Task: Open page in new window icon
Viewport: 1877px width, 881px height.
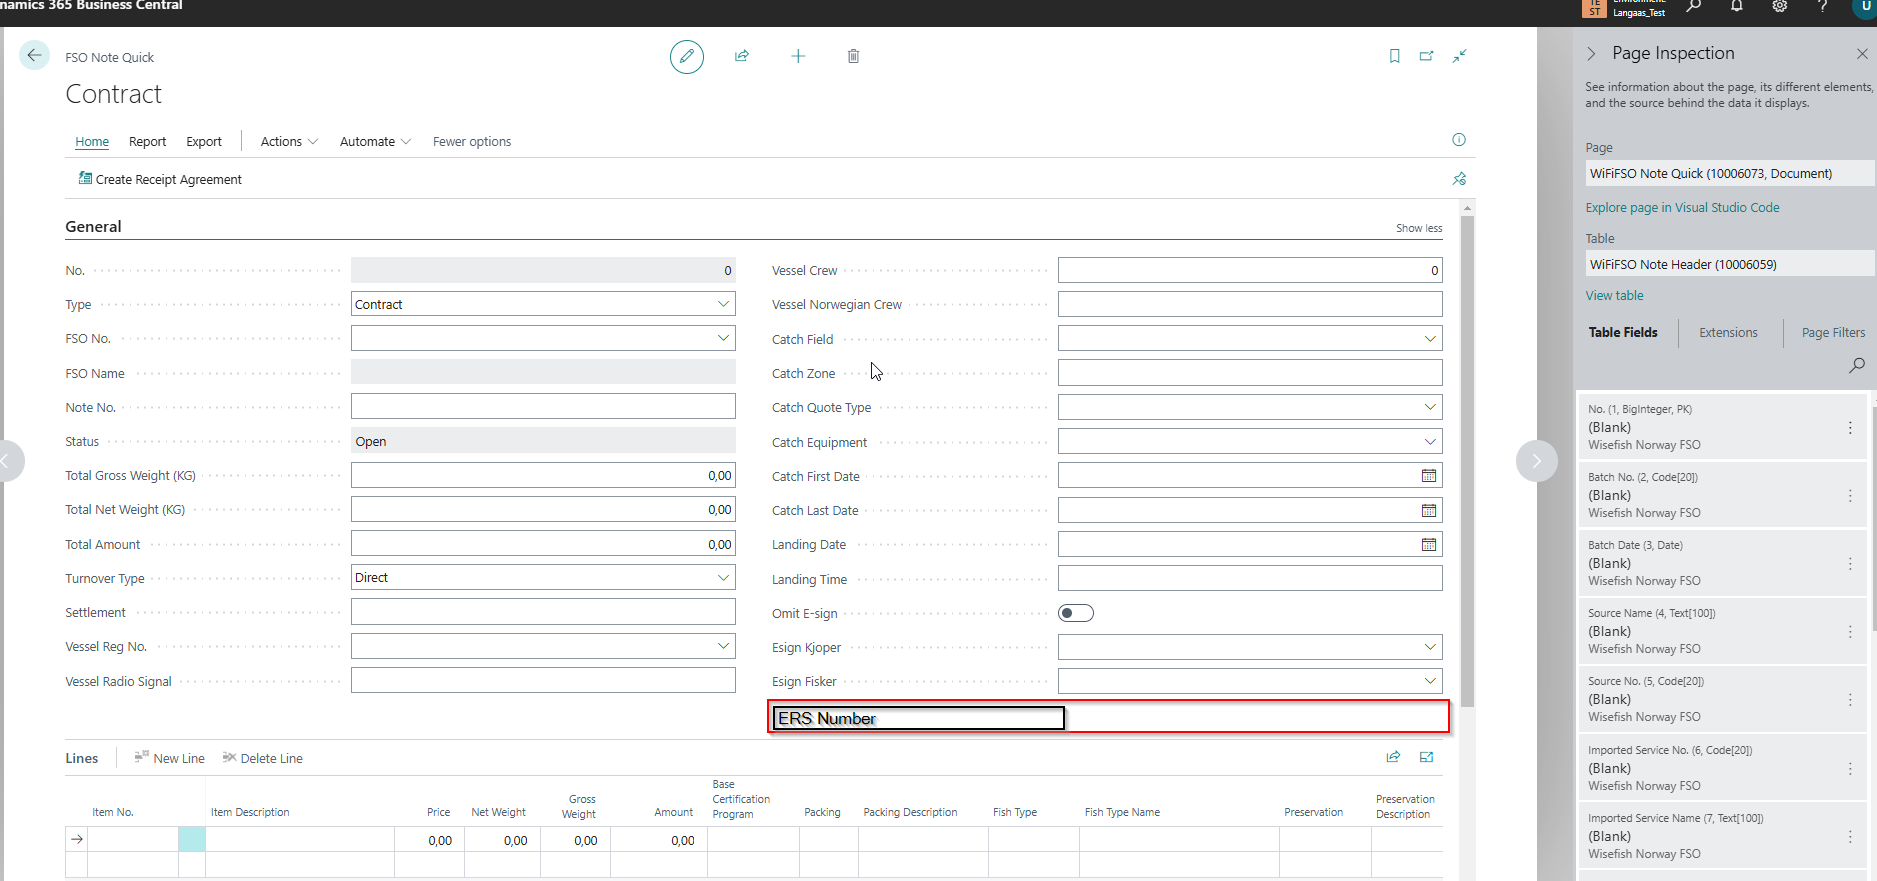Action: (x=1426, y=56)
